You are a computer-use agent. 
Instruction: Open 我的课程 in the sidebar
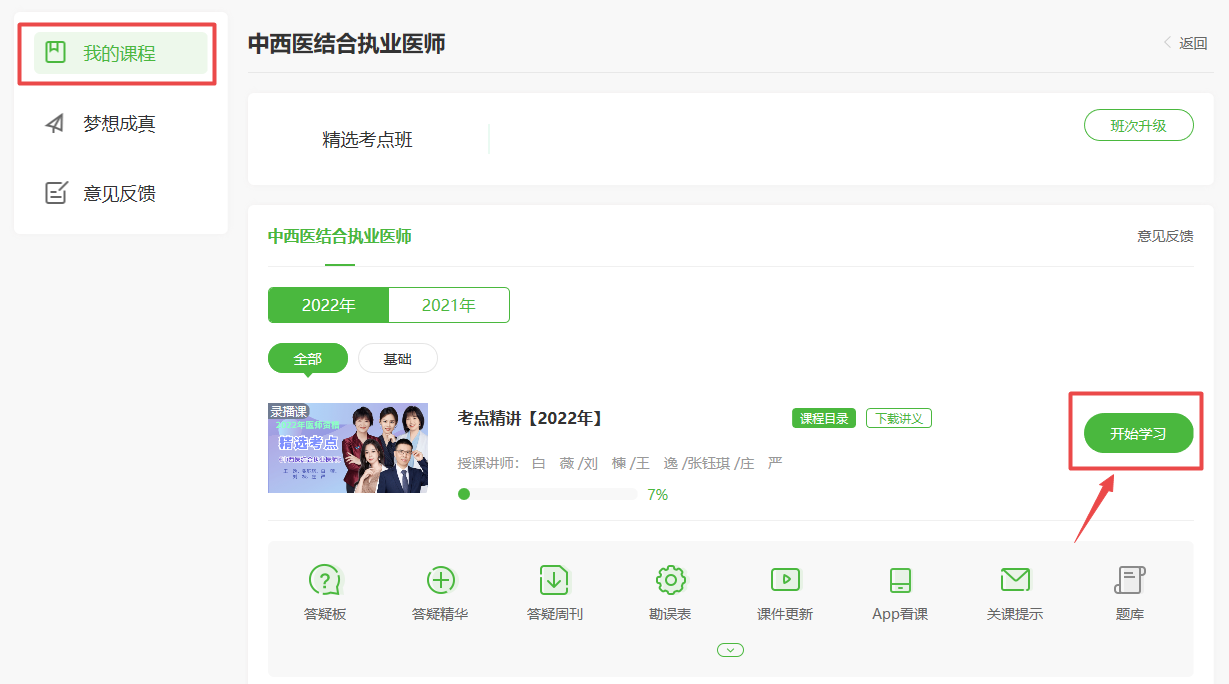tap(120, 53)
